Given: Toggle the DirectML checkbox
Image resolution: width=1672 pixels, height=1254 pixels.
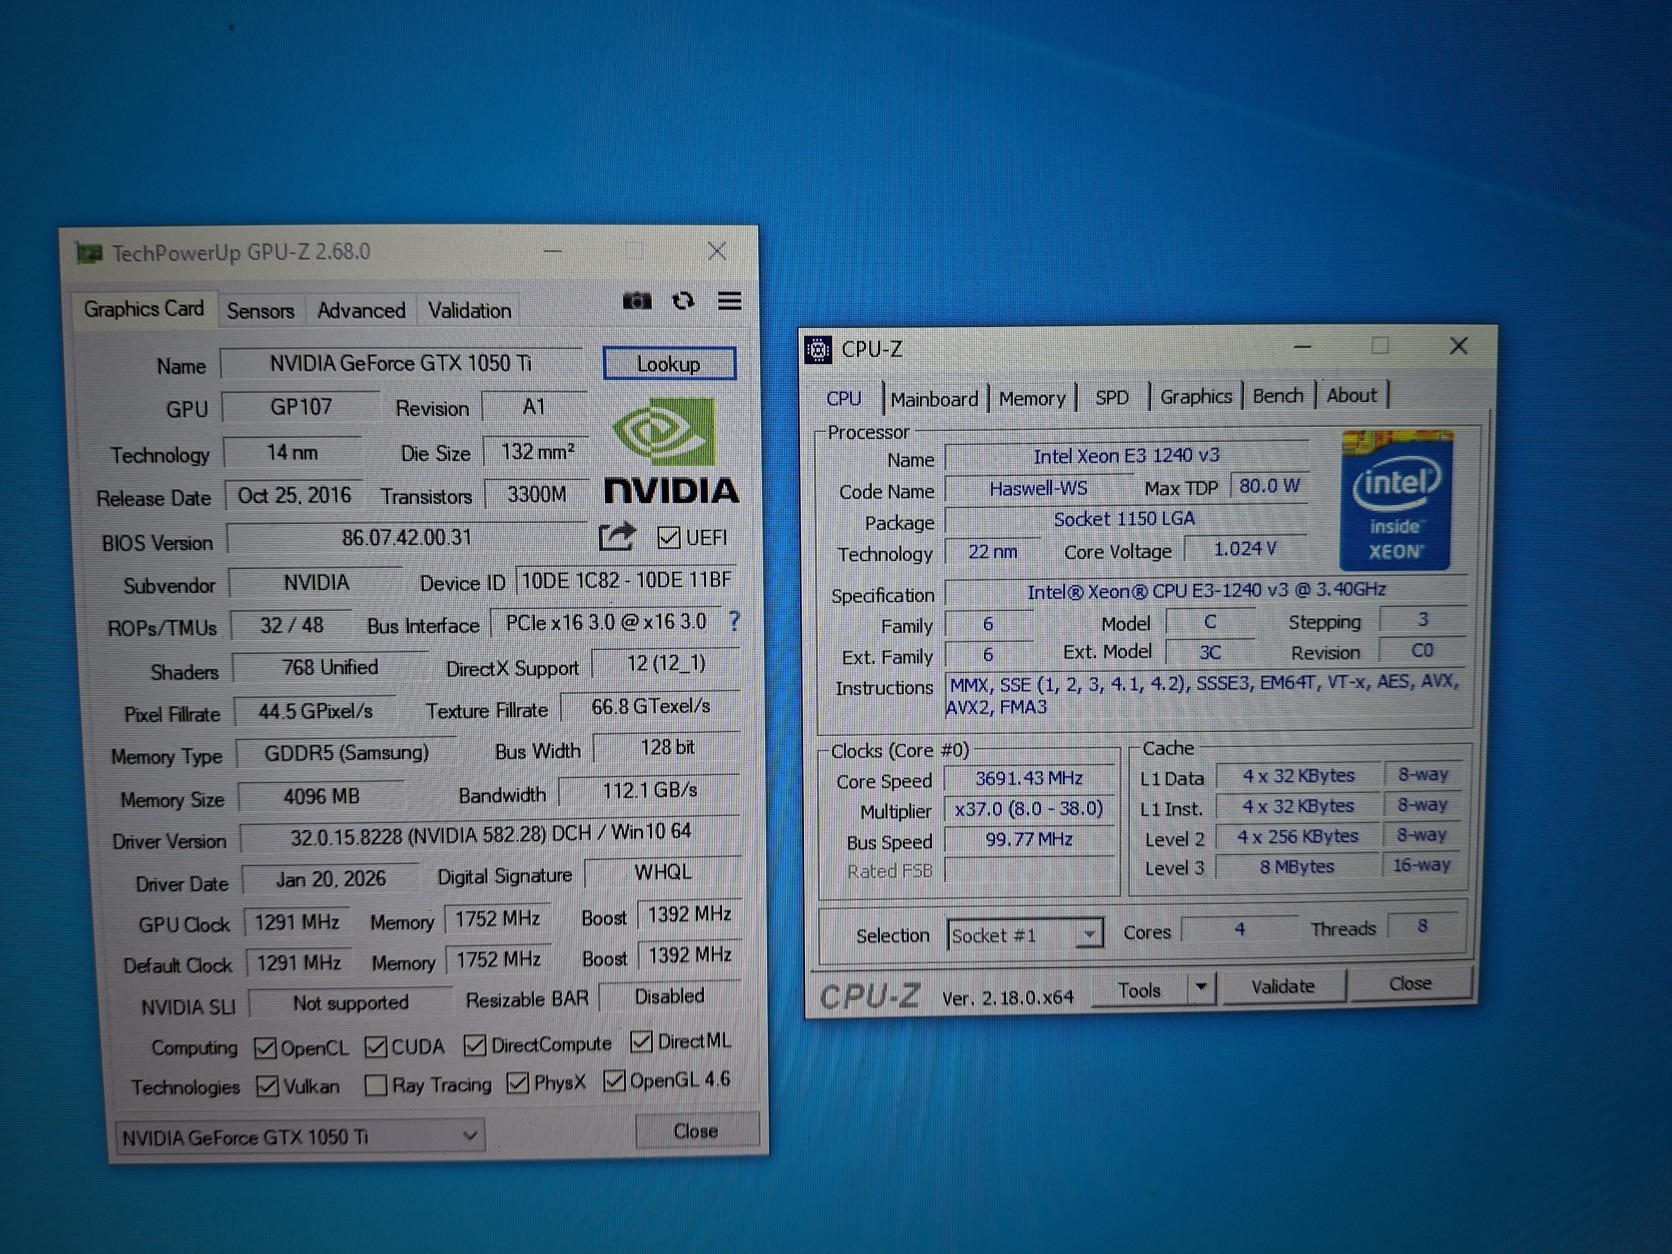Looking at the screenshot, I should coord(642,1042).
